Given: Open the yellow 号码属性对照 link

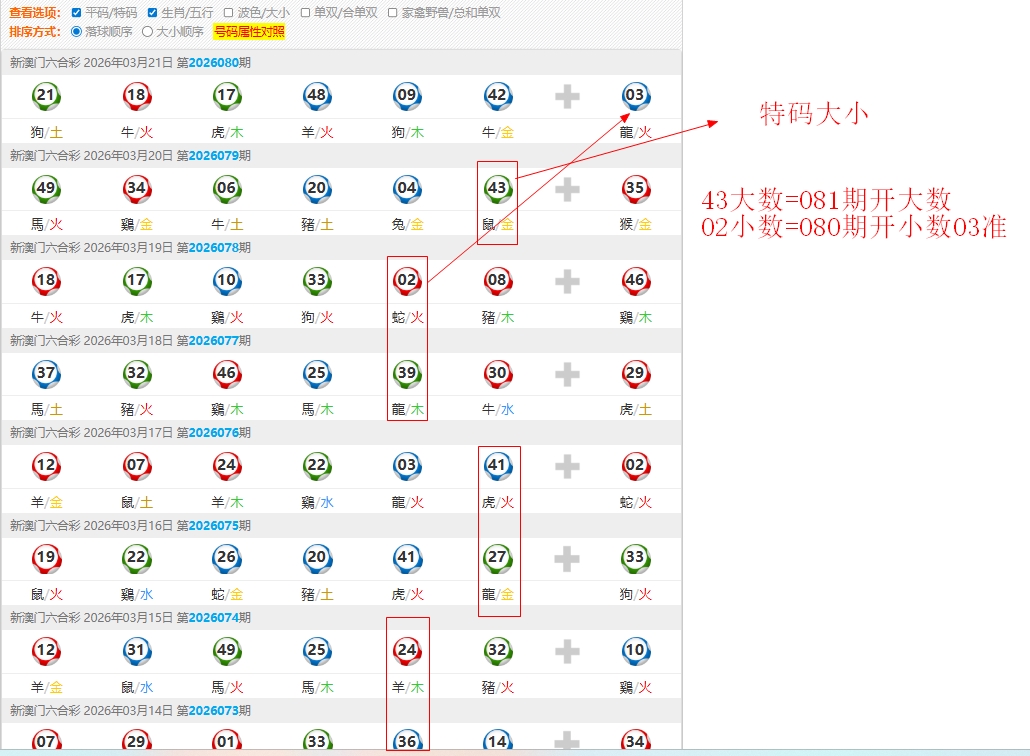Looking at the screenshot, I should coord(249,32).
